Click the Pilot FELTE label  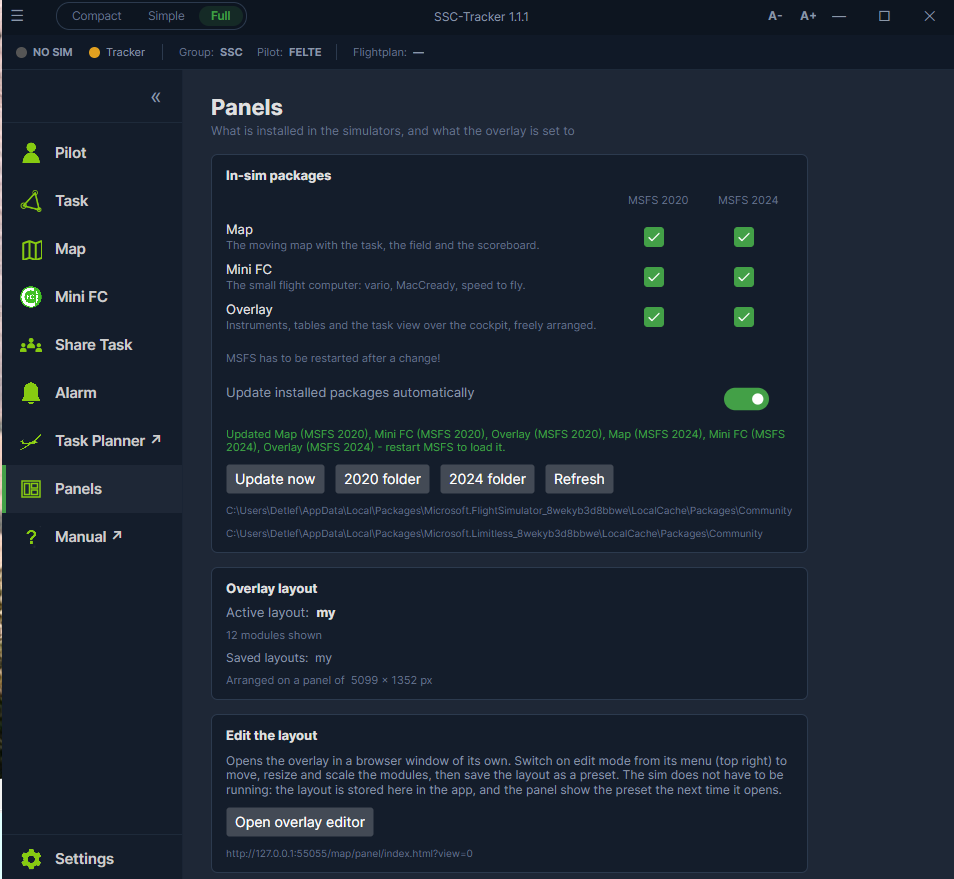(289, 52)
